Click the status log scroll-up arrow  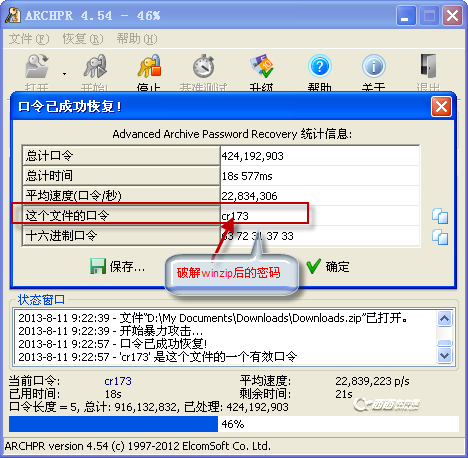coord(444,318)
